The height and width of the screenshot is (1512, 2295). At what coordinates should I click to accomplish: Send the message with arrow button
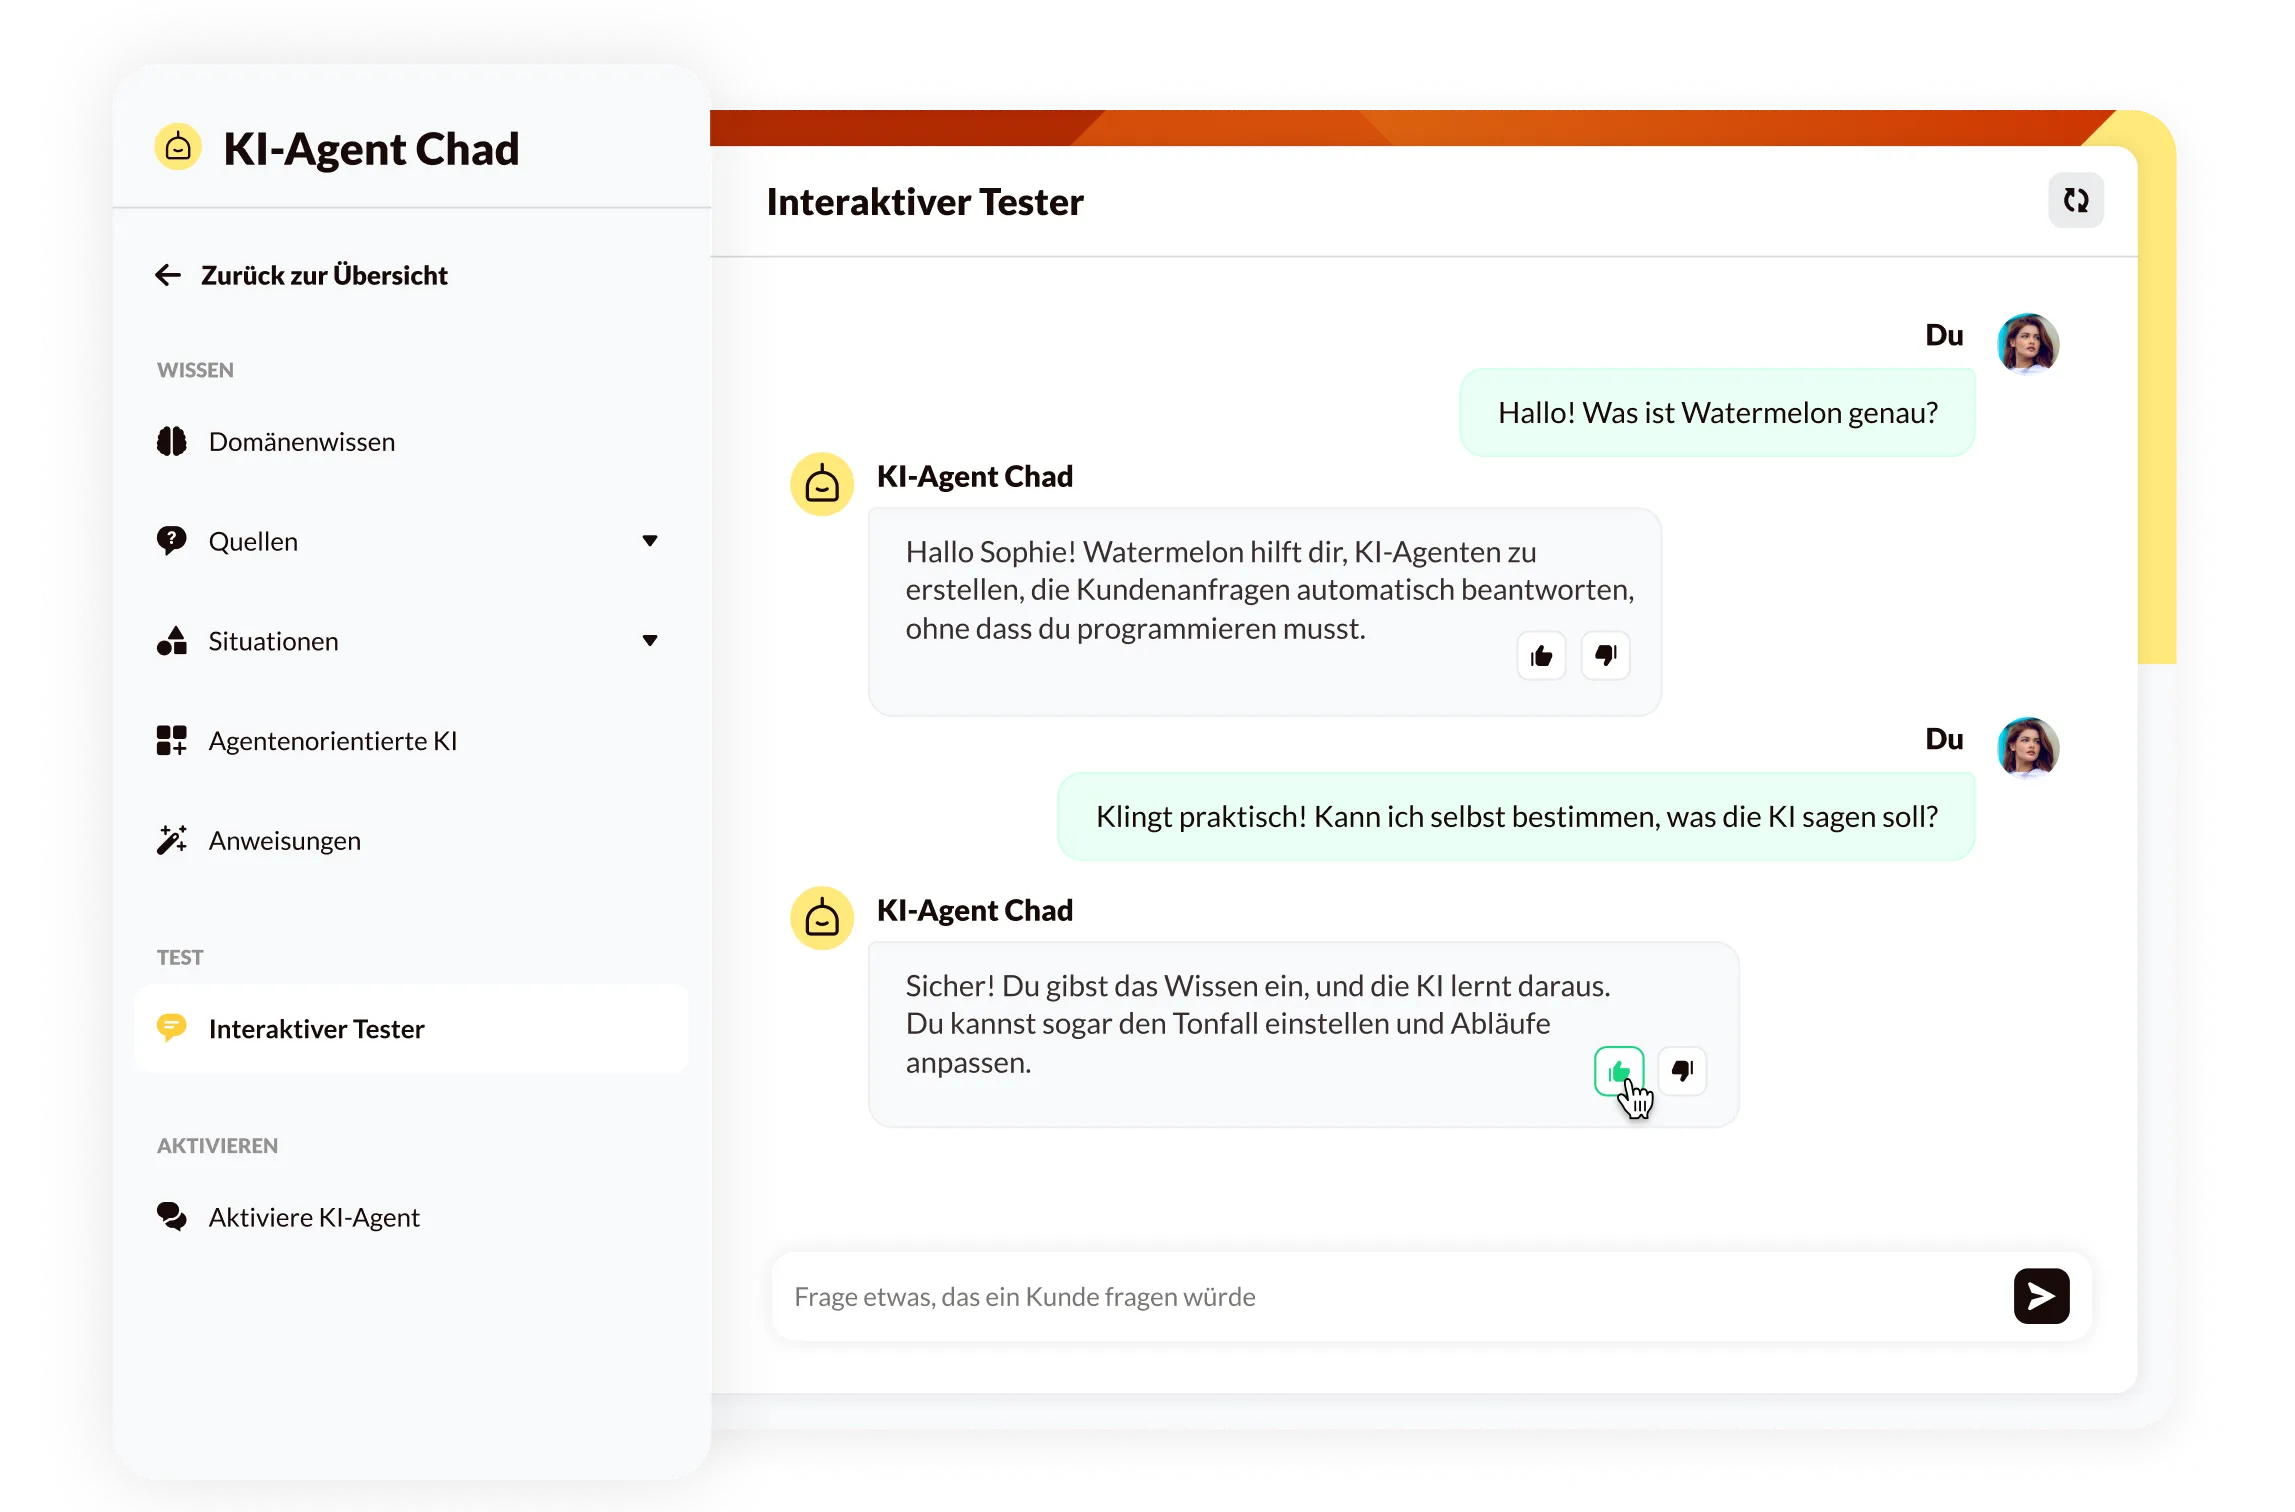[x=2041, y=1296]
